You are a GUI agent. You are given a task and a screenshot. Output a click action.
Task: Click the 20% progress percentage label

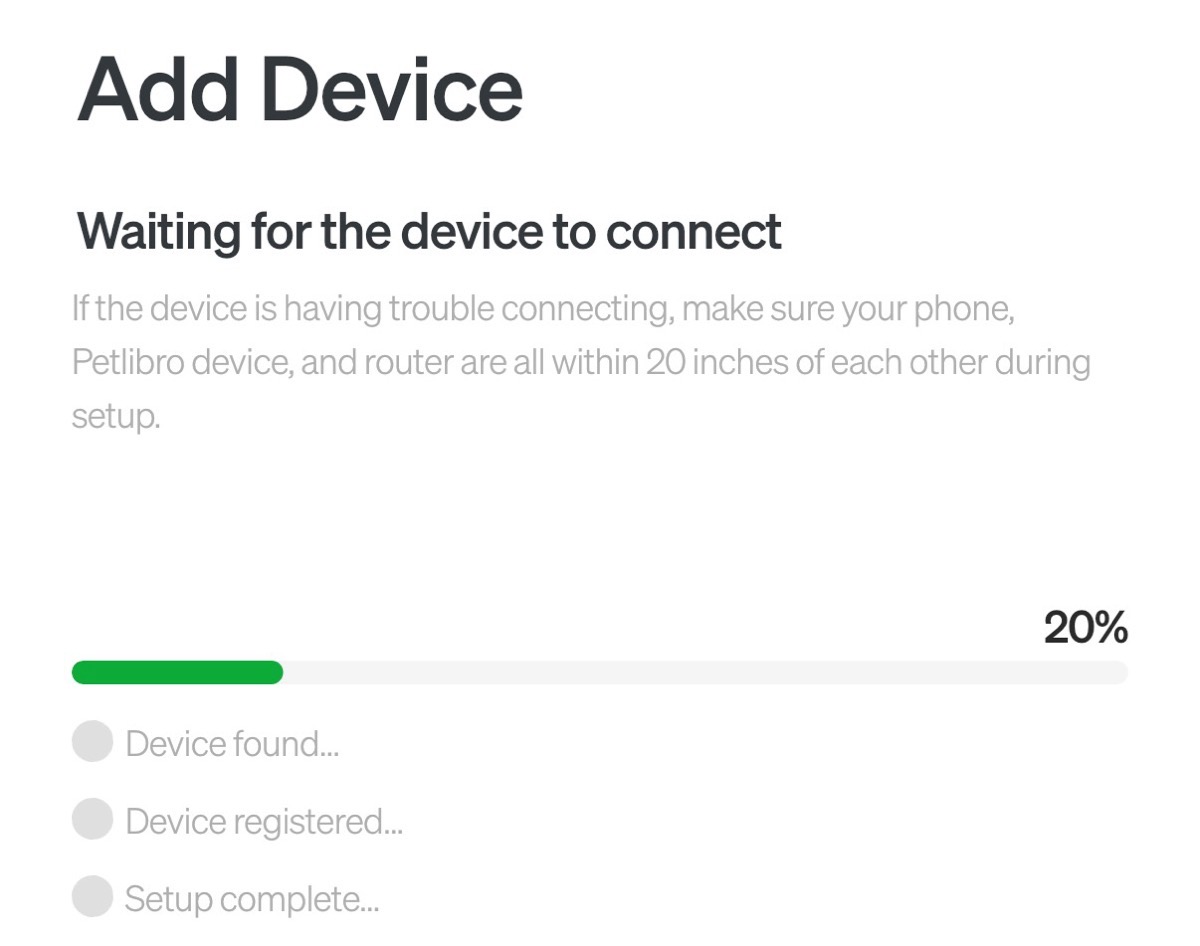point(1085,628)
